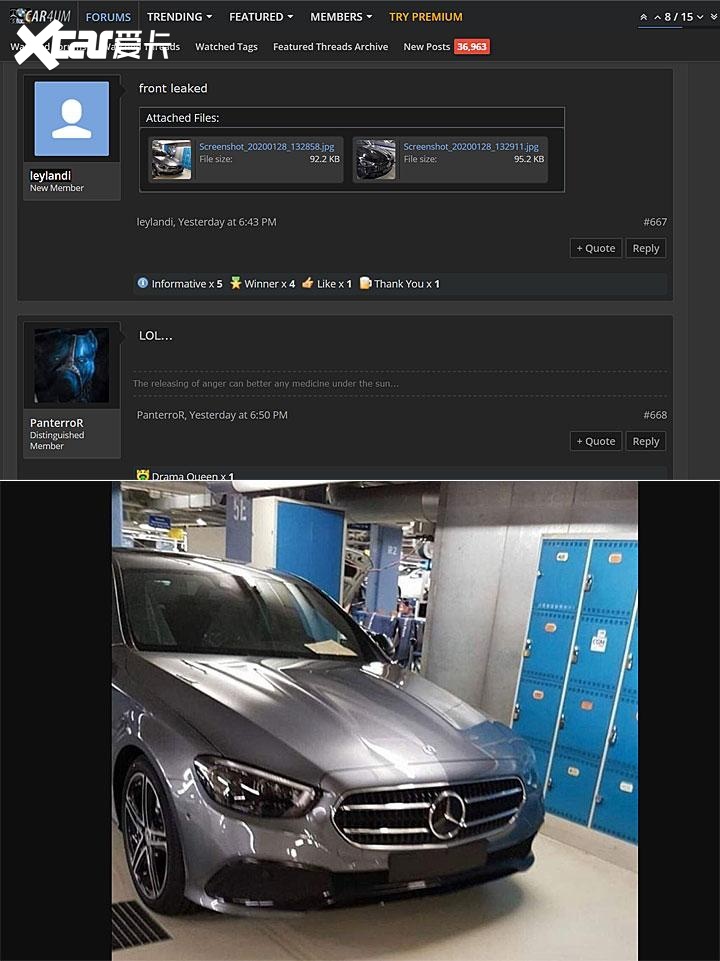Open the Screenshot_20200128_132858.jpg thumbnail

[171, 159]
